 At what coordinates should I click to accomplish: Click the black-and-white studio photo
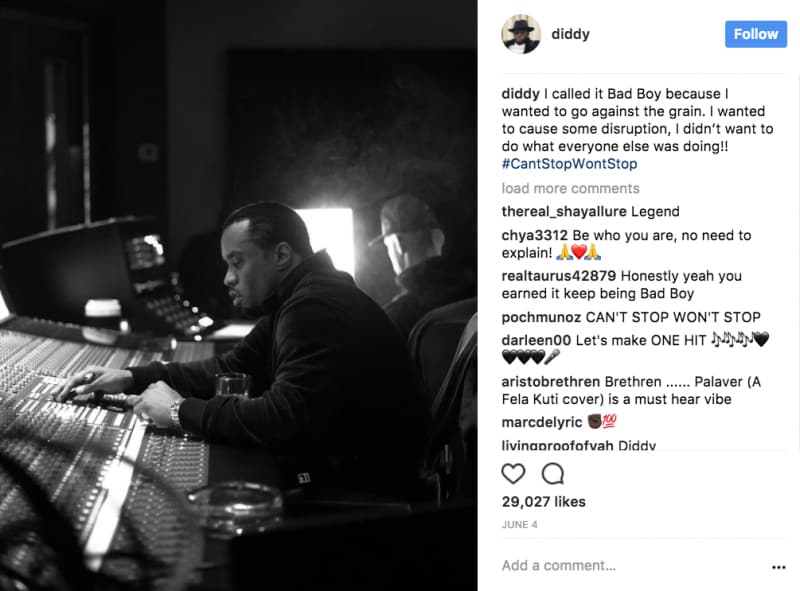tap(238, 296)
